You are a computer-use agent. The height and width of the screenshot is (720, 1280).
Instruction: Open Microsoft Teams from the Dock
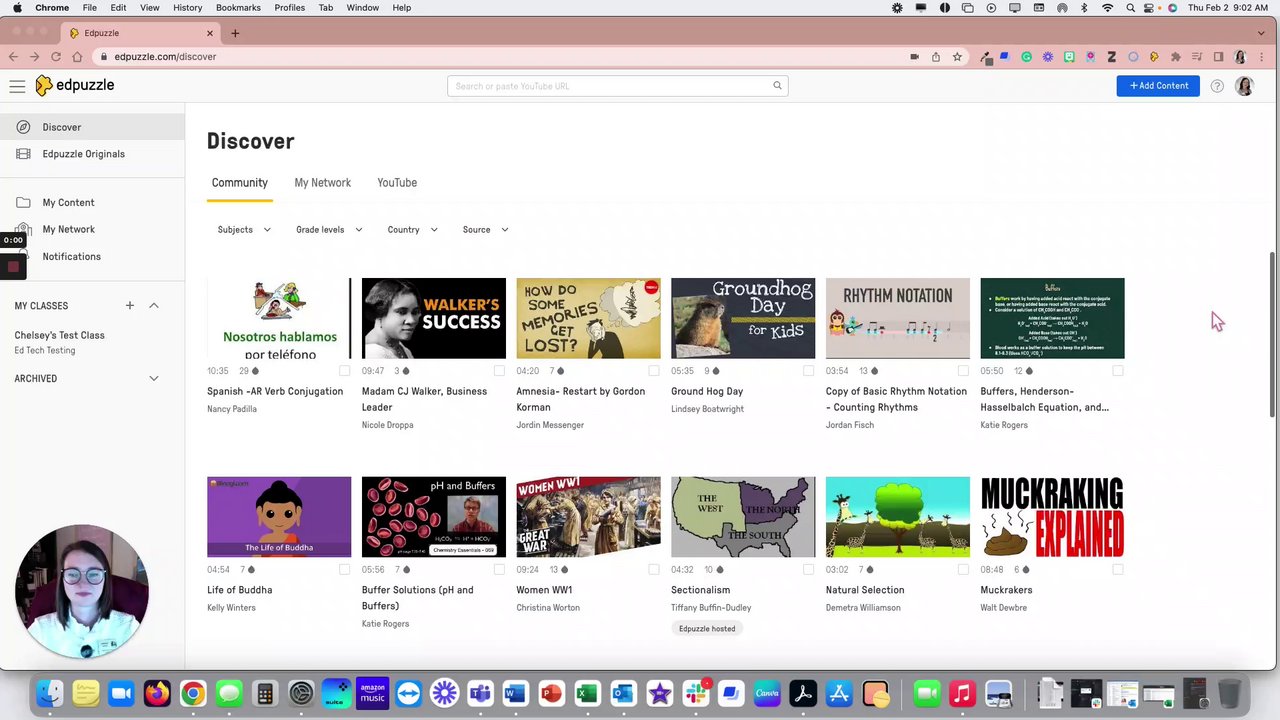point(480,693)
